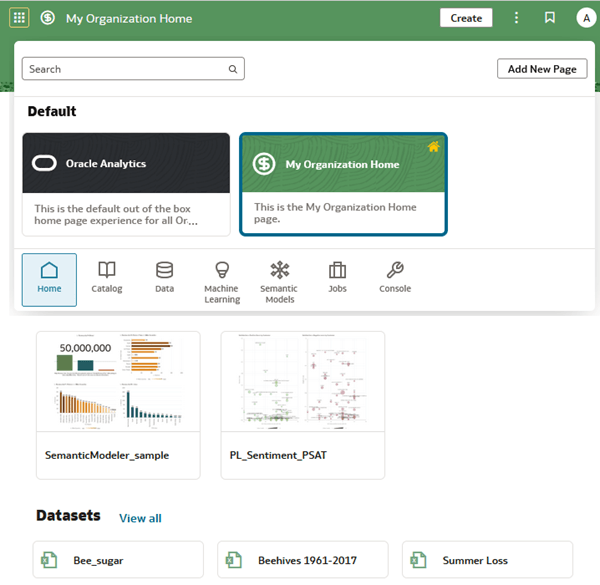Open the three-dot page menu

(x=516, y=18)
